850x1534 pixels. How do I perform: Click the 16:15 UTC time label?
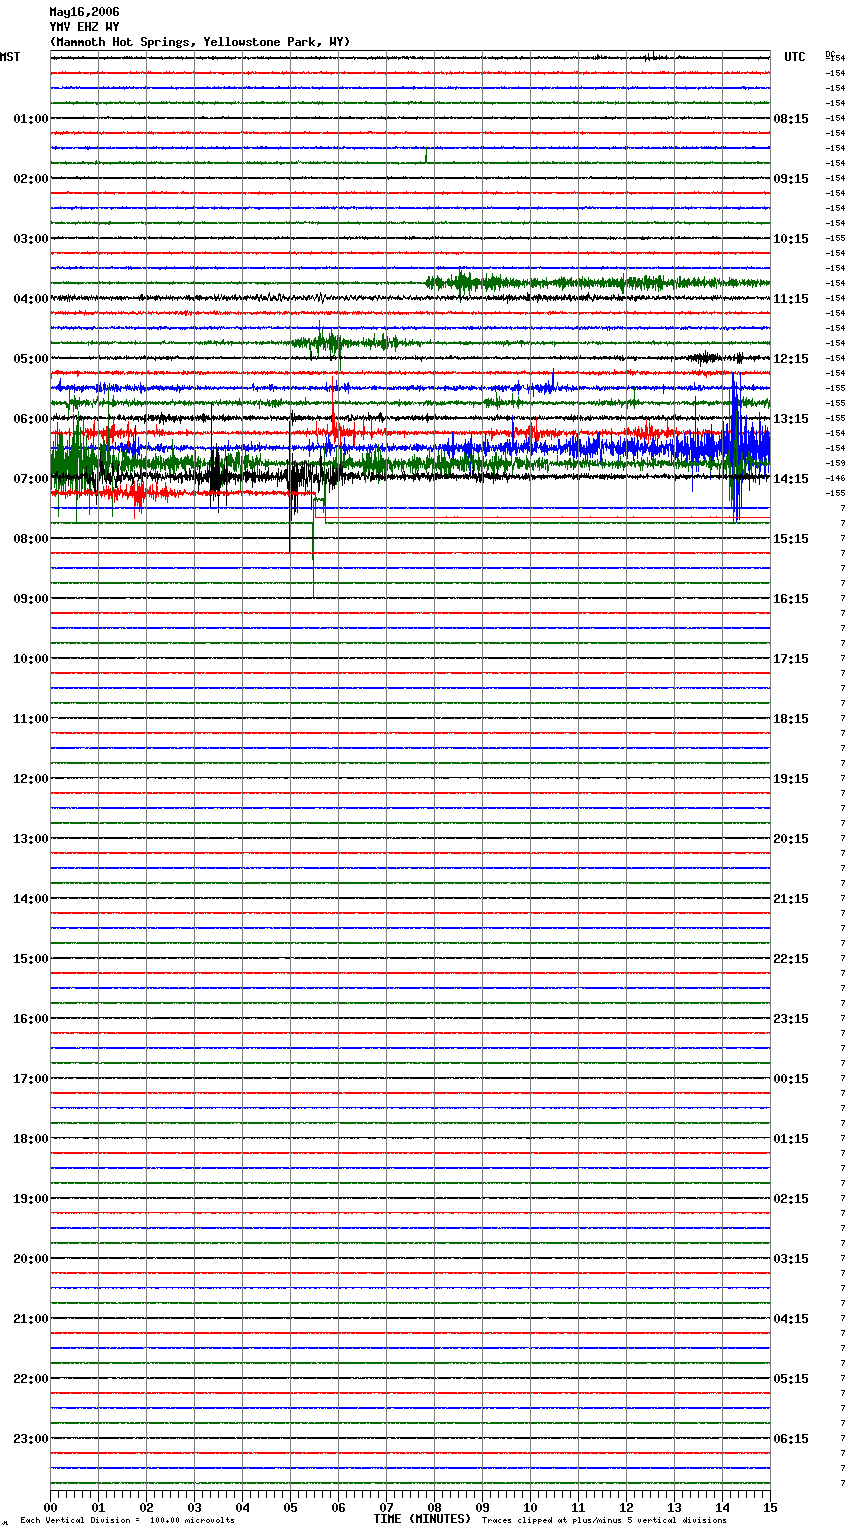click(791, 599)
